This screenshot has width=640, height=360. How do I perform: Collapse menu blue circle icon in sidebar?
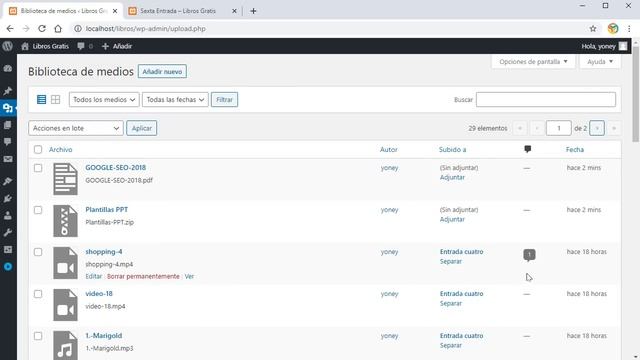[x=8, y=267]
